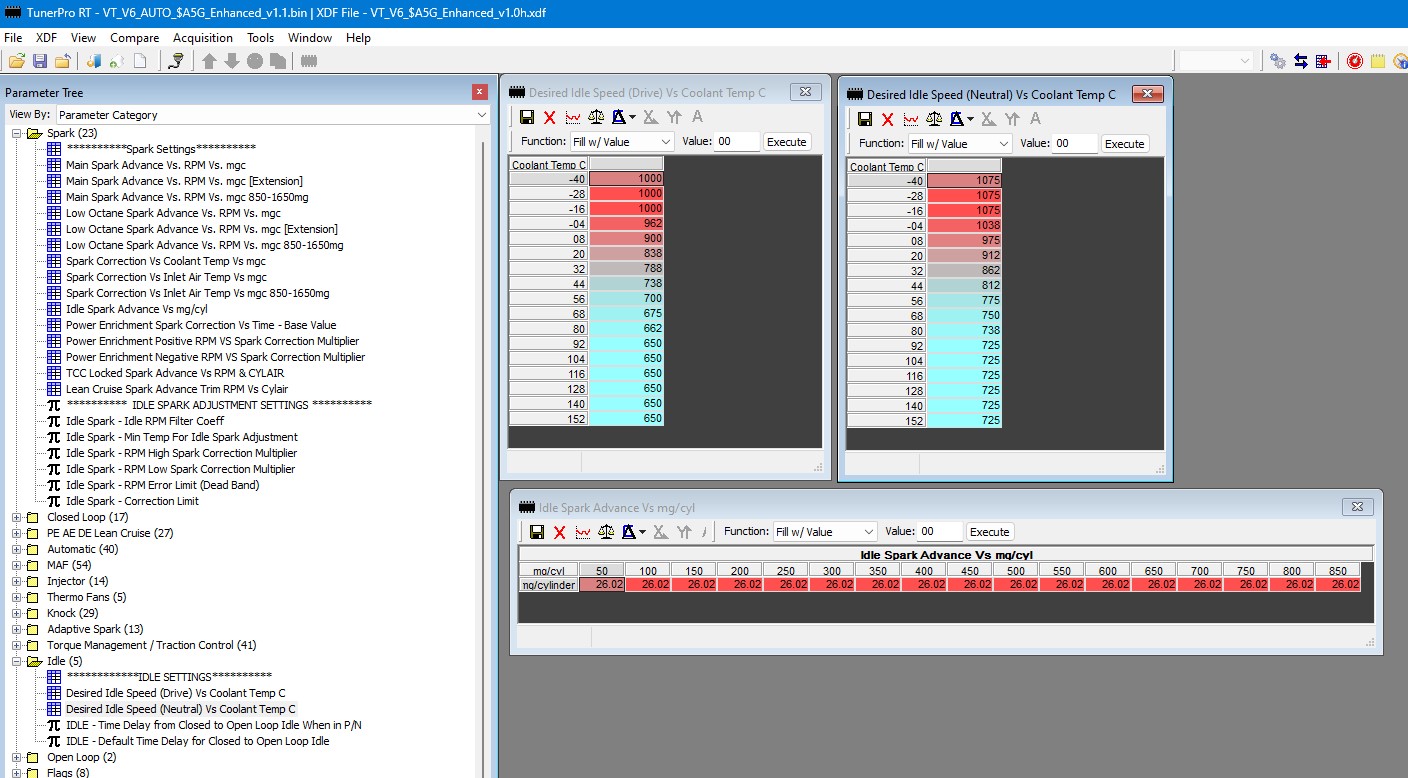Screen dimensions: 1408x778
Task: Click Execute in Neutral idle speed window
Action: 1124,144
